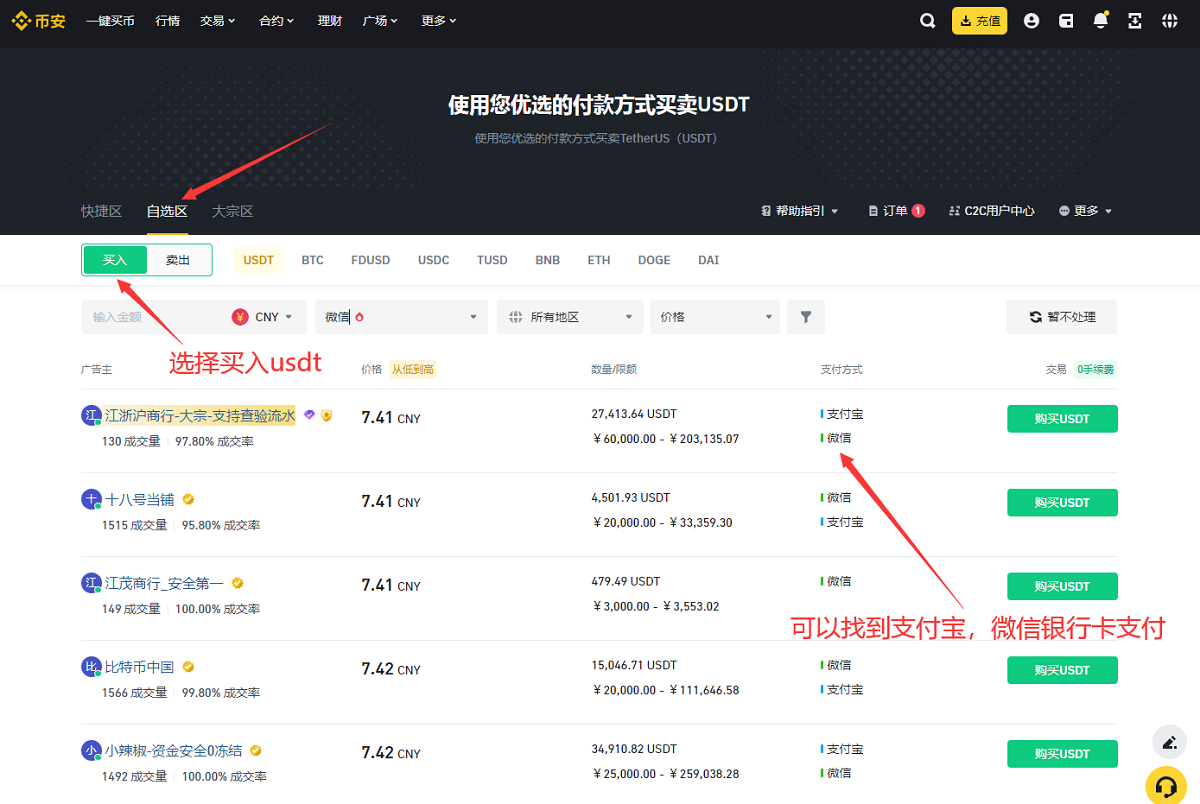Viewport: 1200px width, 804px height.
Task: Select the DAI coin tab
Action: tap(709, 260)
